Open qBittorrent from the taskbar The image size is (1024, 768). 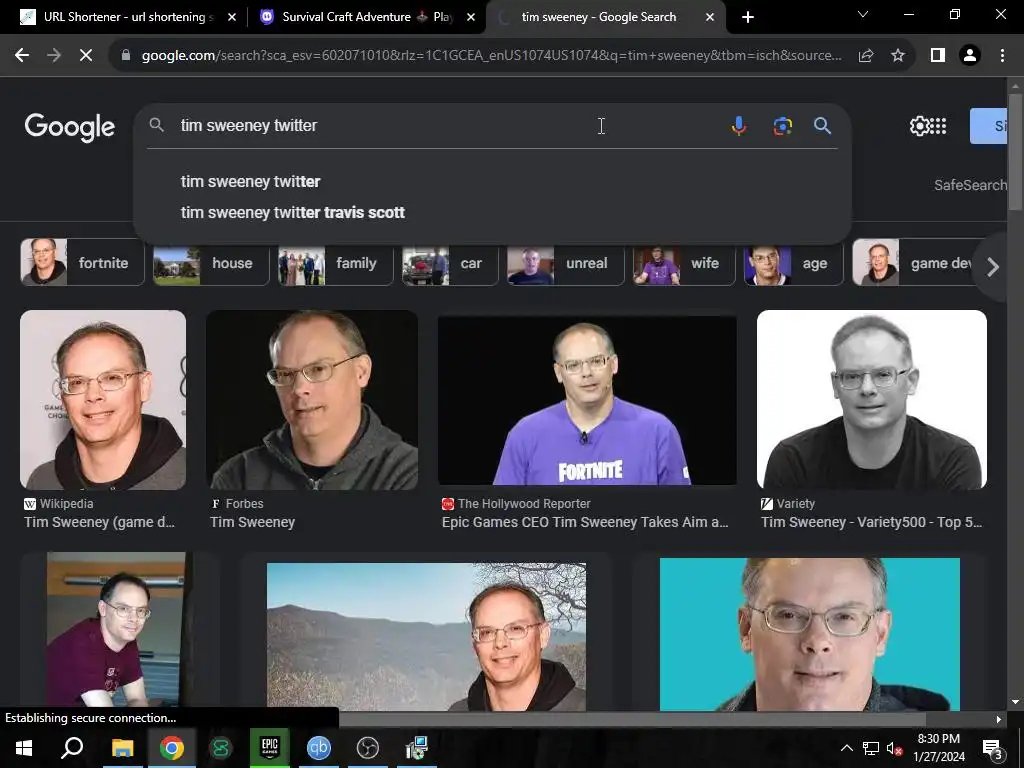(319, 748)
